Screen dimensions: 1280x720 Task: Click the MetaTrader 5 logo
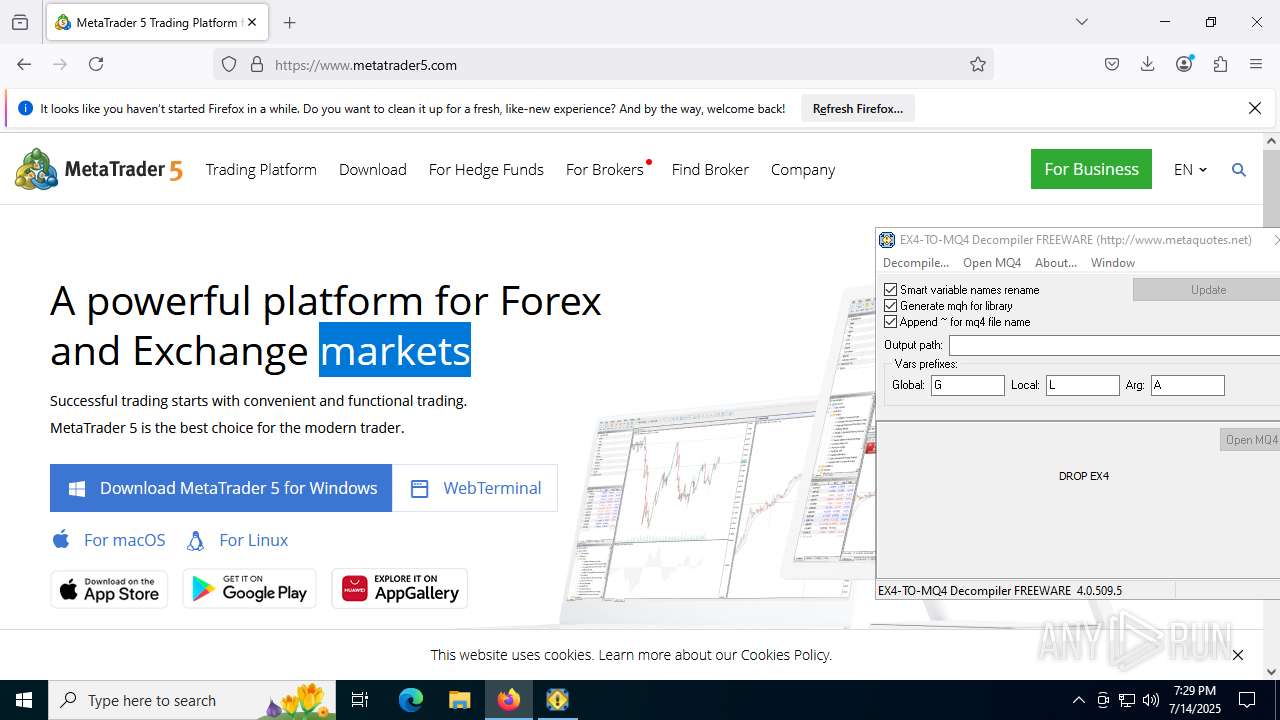click(x=99, y=170)
